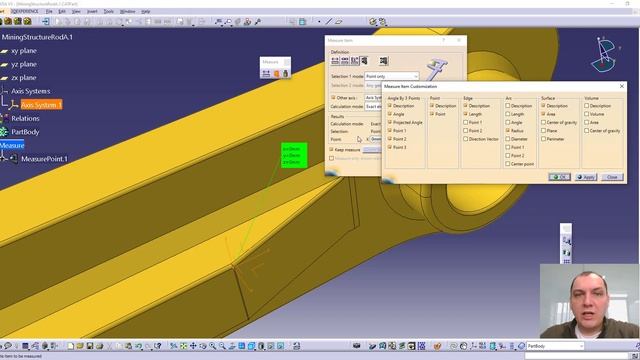This screenshot has width=640, height=360.
Task: Click the Save icon in bottom toolbar
Action: tap(90, 346)
